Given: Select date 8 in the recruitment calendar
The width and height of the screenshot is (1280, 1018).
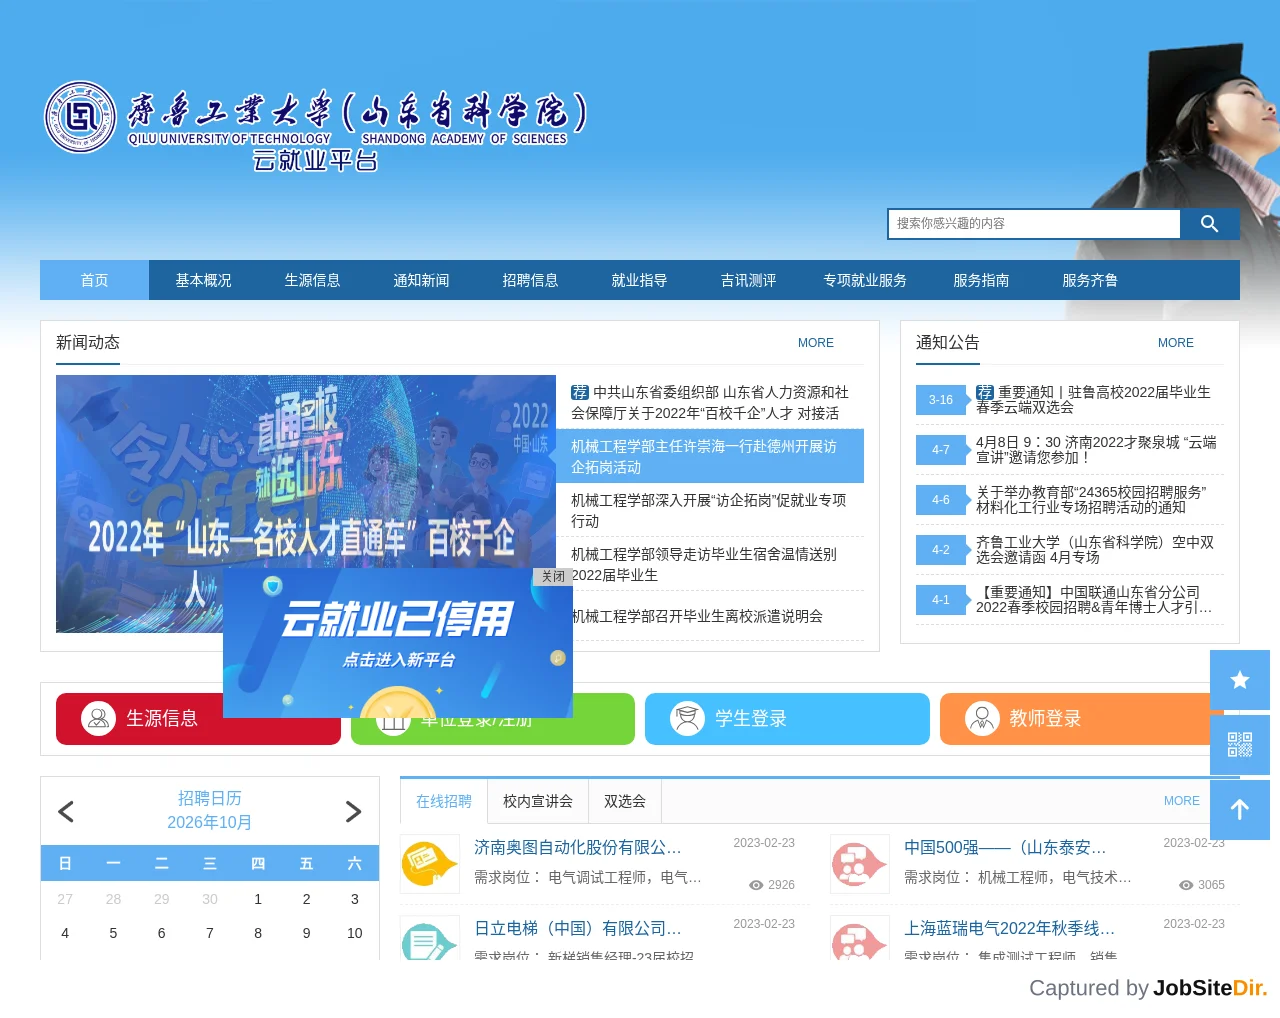Looking at the screenshot, I should tap(258, 933).
